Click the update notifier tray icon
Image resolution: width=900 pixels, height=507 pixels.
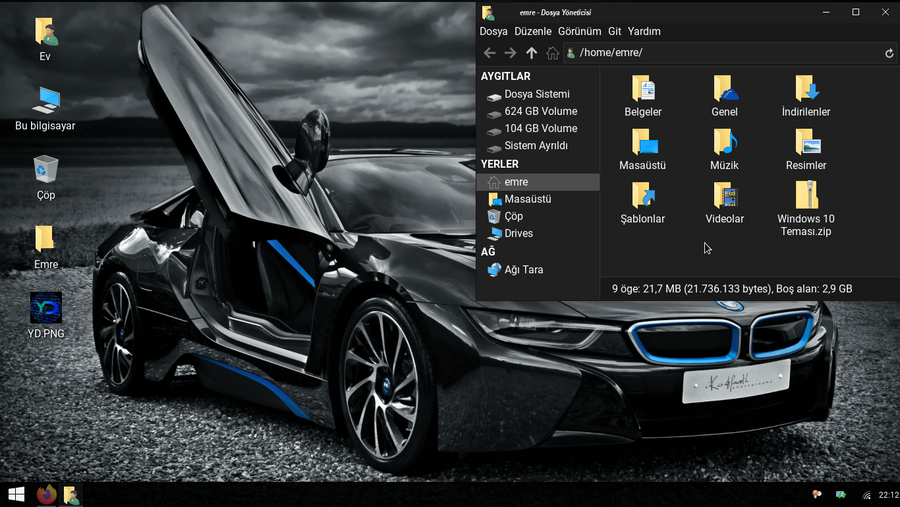pos(841,494)
